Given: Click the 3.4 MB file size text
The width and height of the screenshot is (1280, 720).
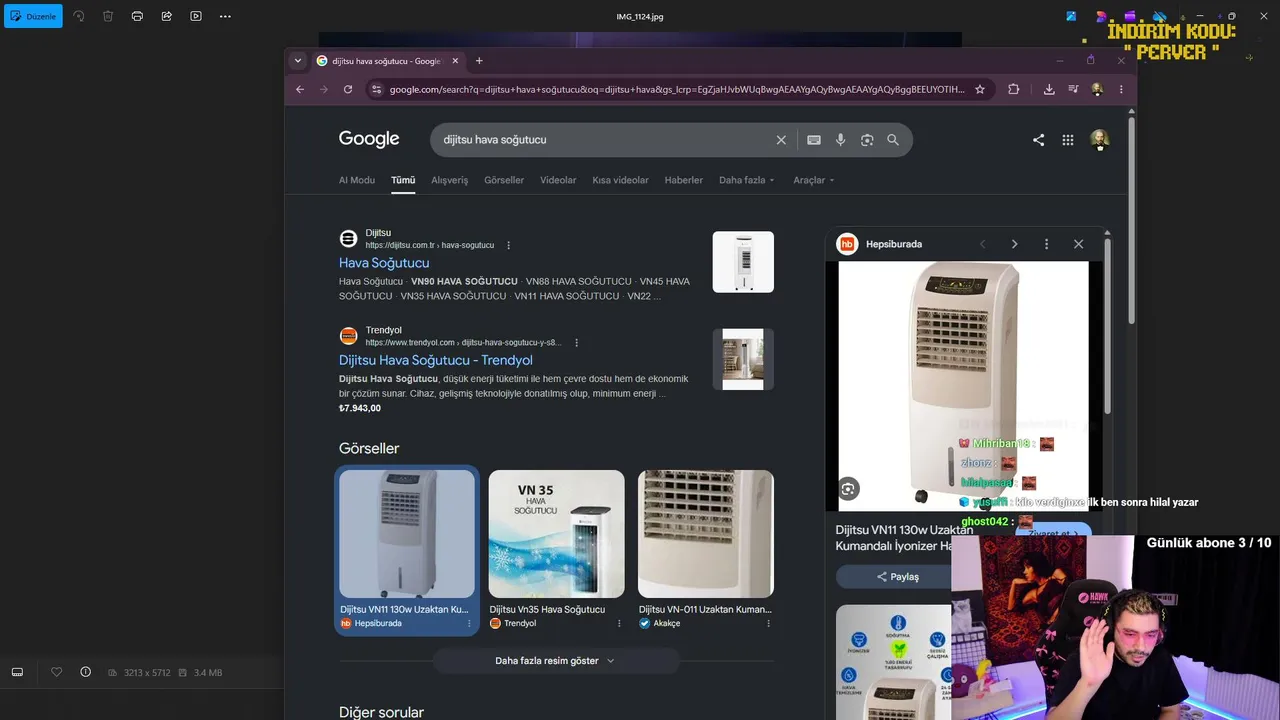Looking at the screenshot, I should pos(208,673).
